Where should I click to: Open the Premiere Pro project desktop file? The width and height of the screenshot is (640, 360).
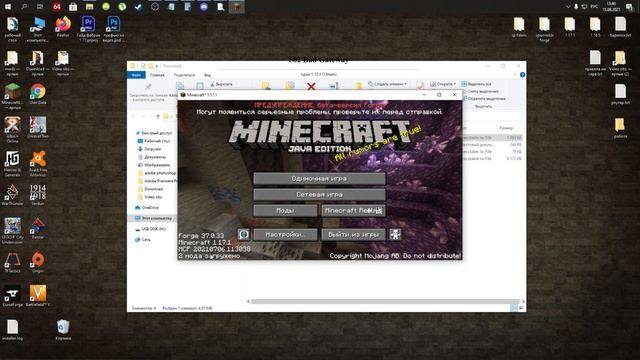point(88,29)
